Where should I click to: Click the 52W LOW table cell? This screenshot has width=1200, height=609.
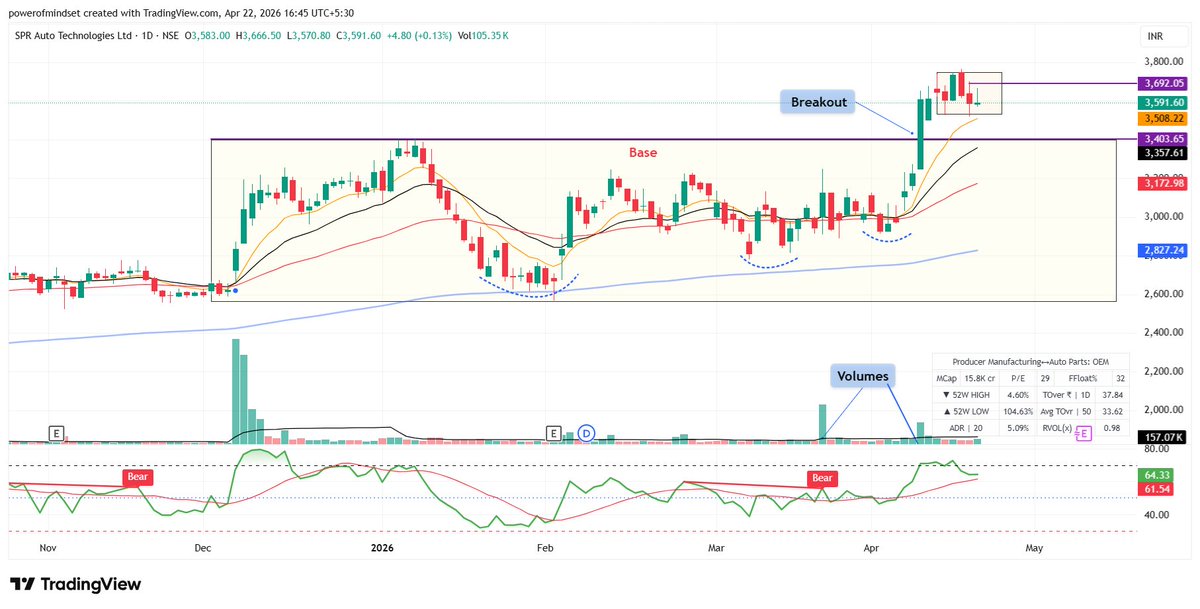tap(966, 411)
